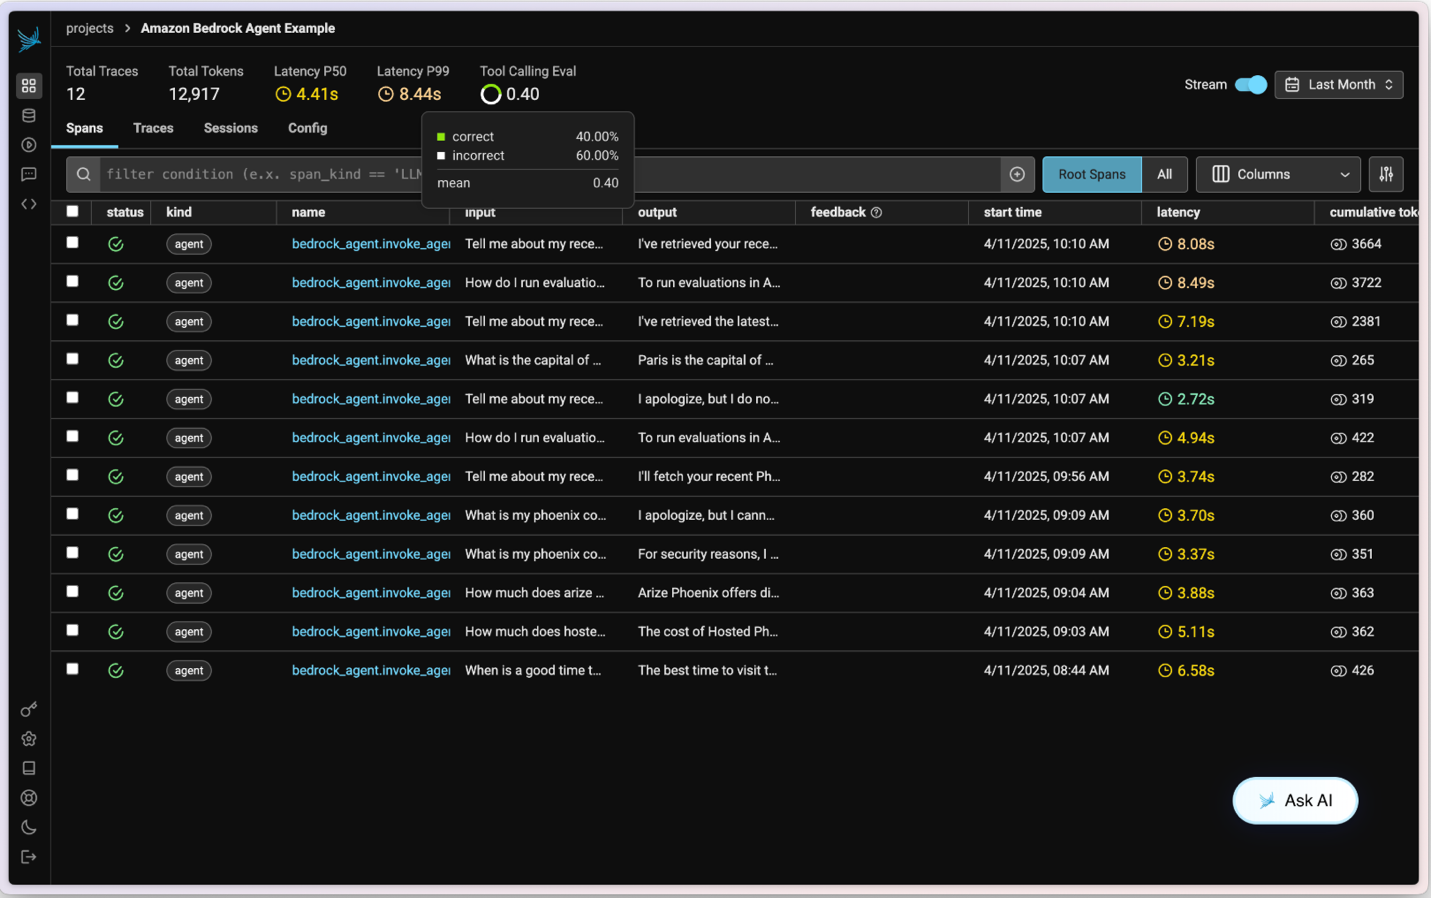The height and width of the screenshot is (898, 1431).
Task: Click the Ask AI button
Action: pyautogui.click(x=1295, y=801)
